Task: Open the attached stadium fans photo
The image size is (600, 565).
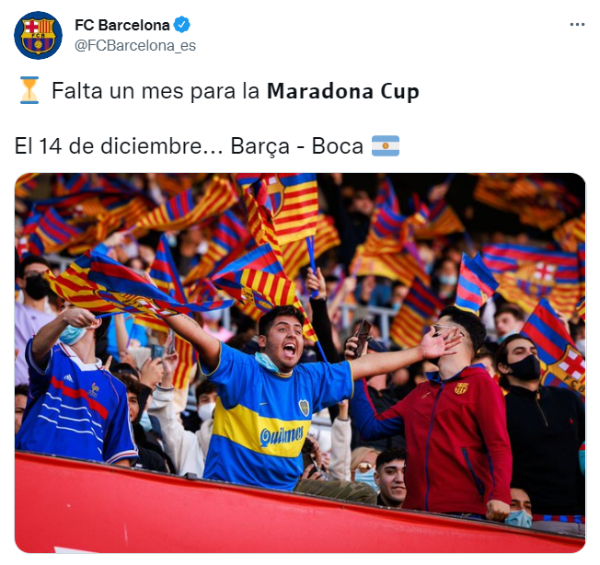Action: (300, 363)
